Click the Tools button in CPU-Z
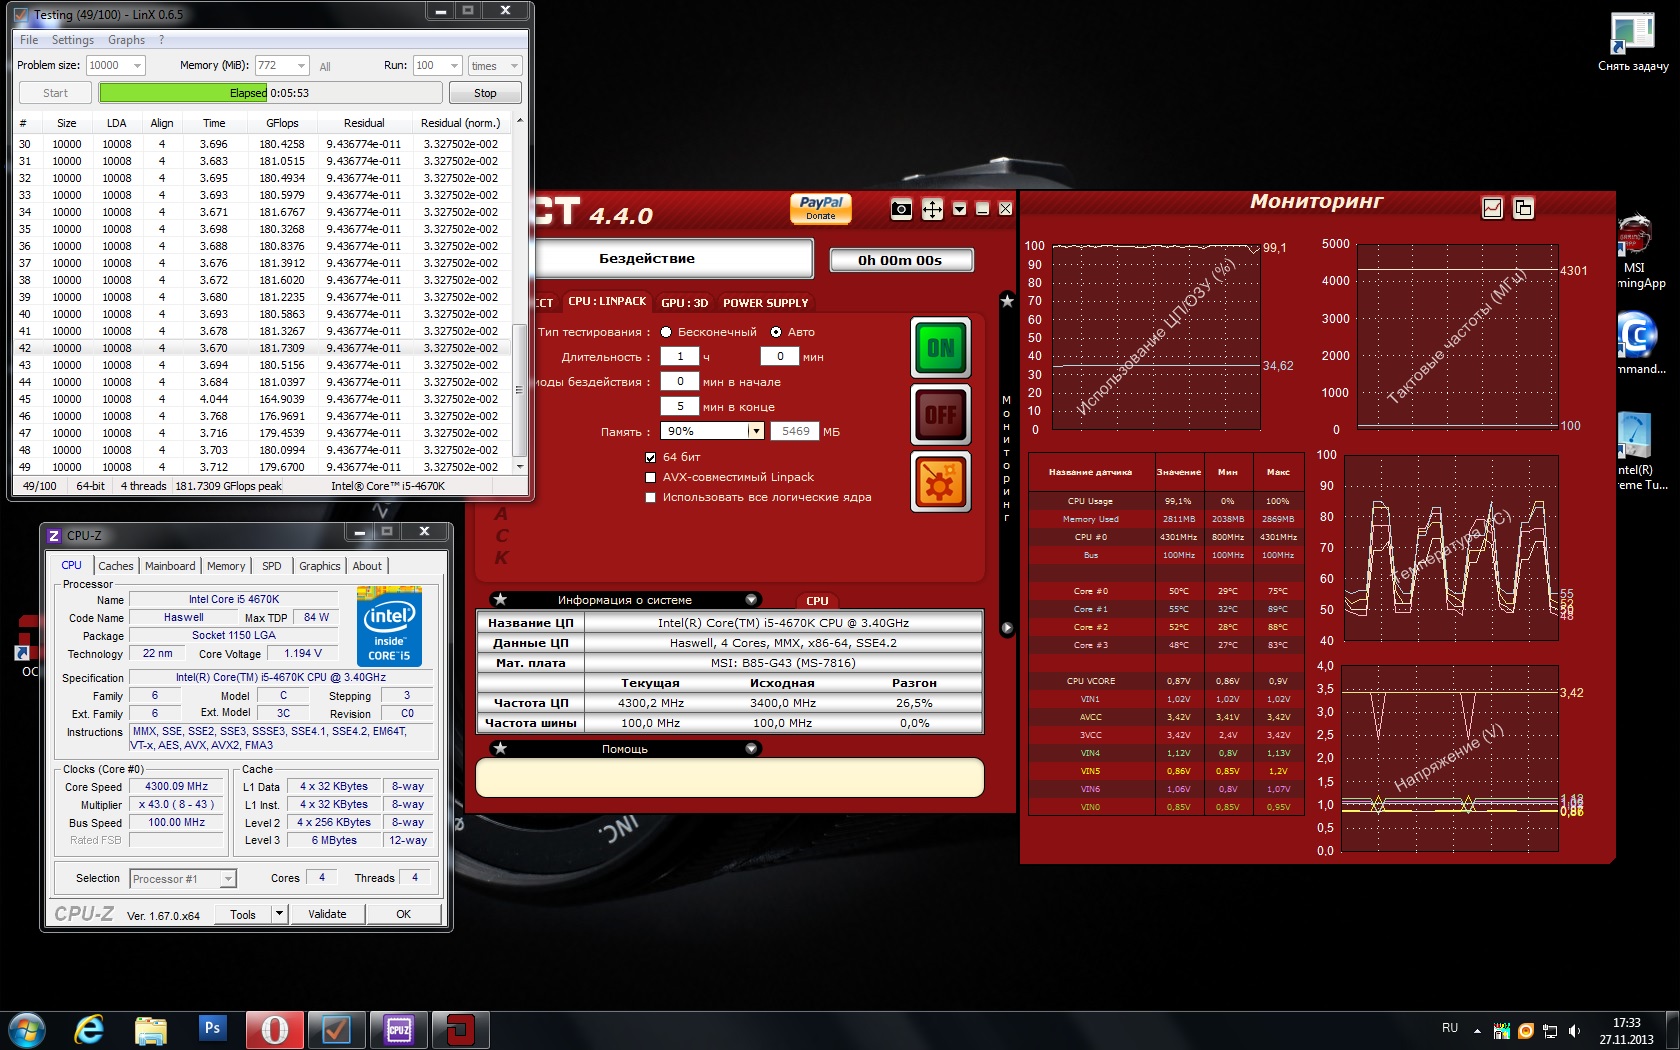 [x=243, y=914]
